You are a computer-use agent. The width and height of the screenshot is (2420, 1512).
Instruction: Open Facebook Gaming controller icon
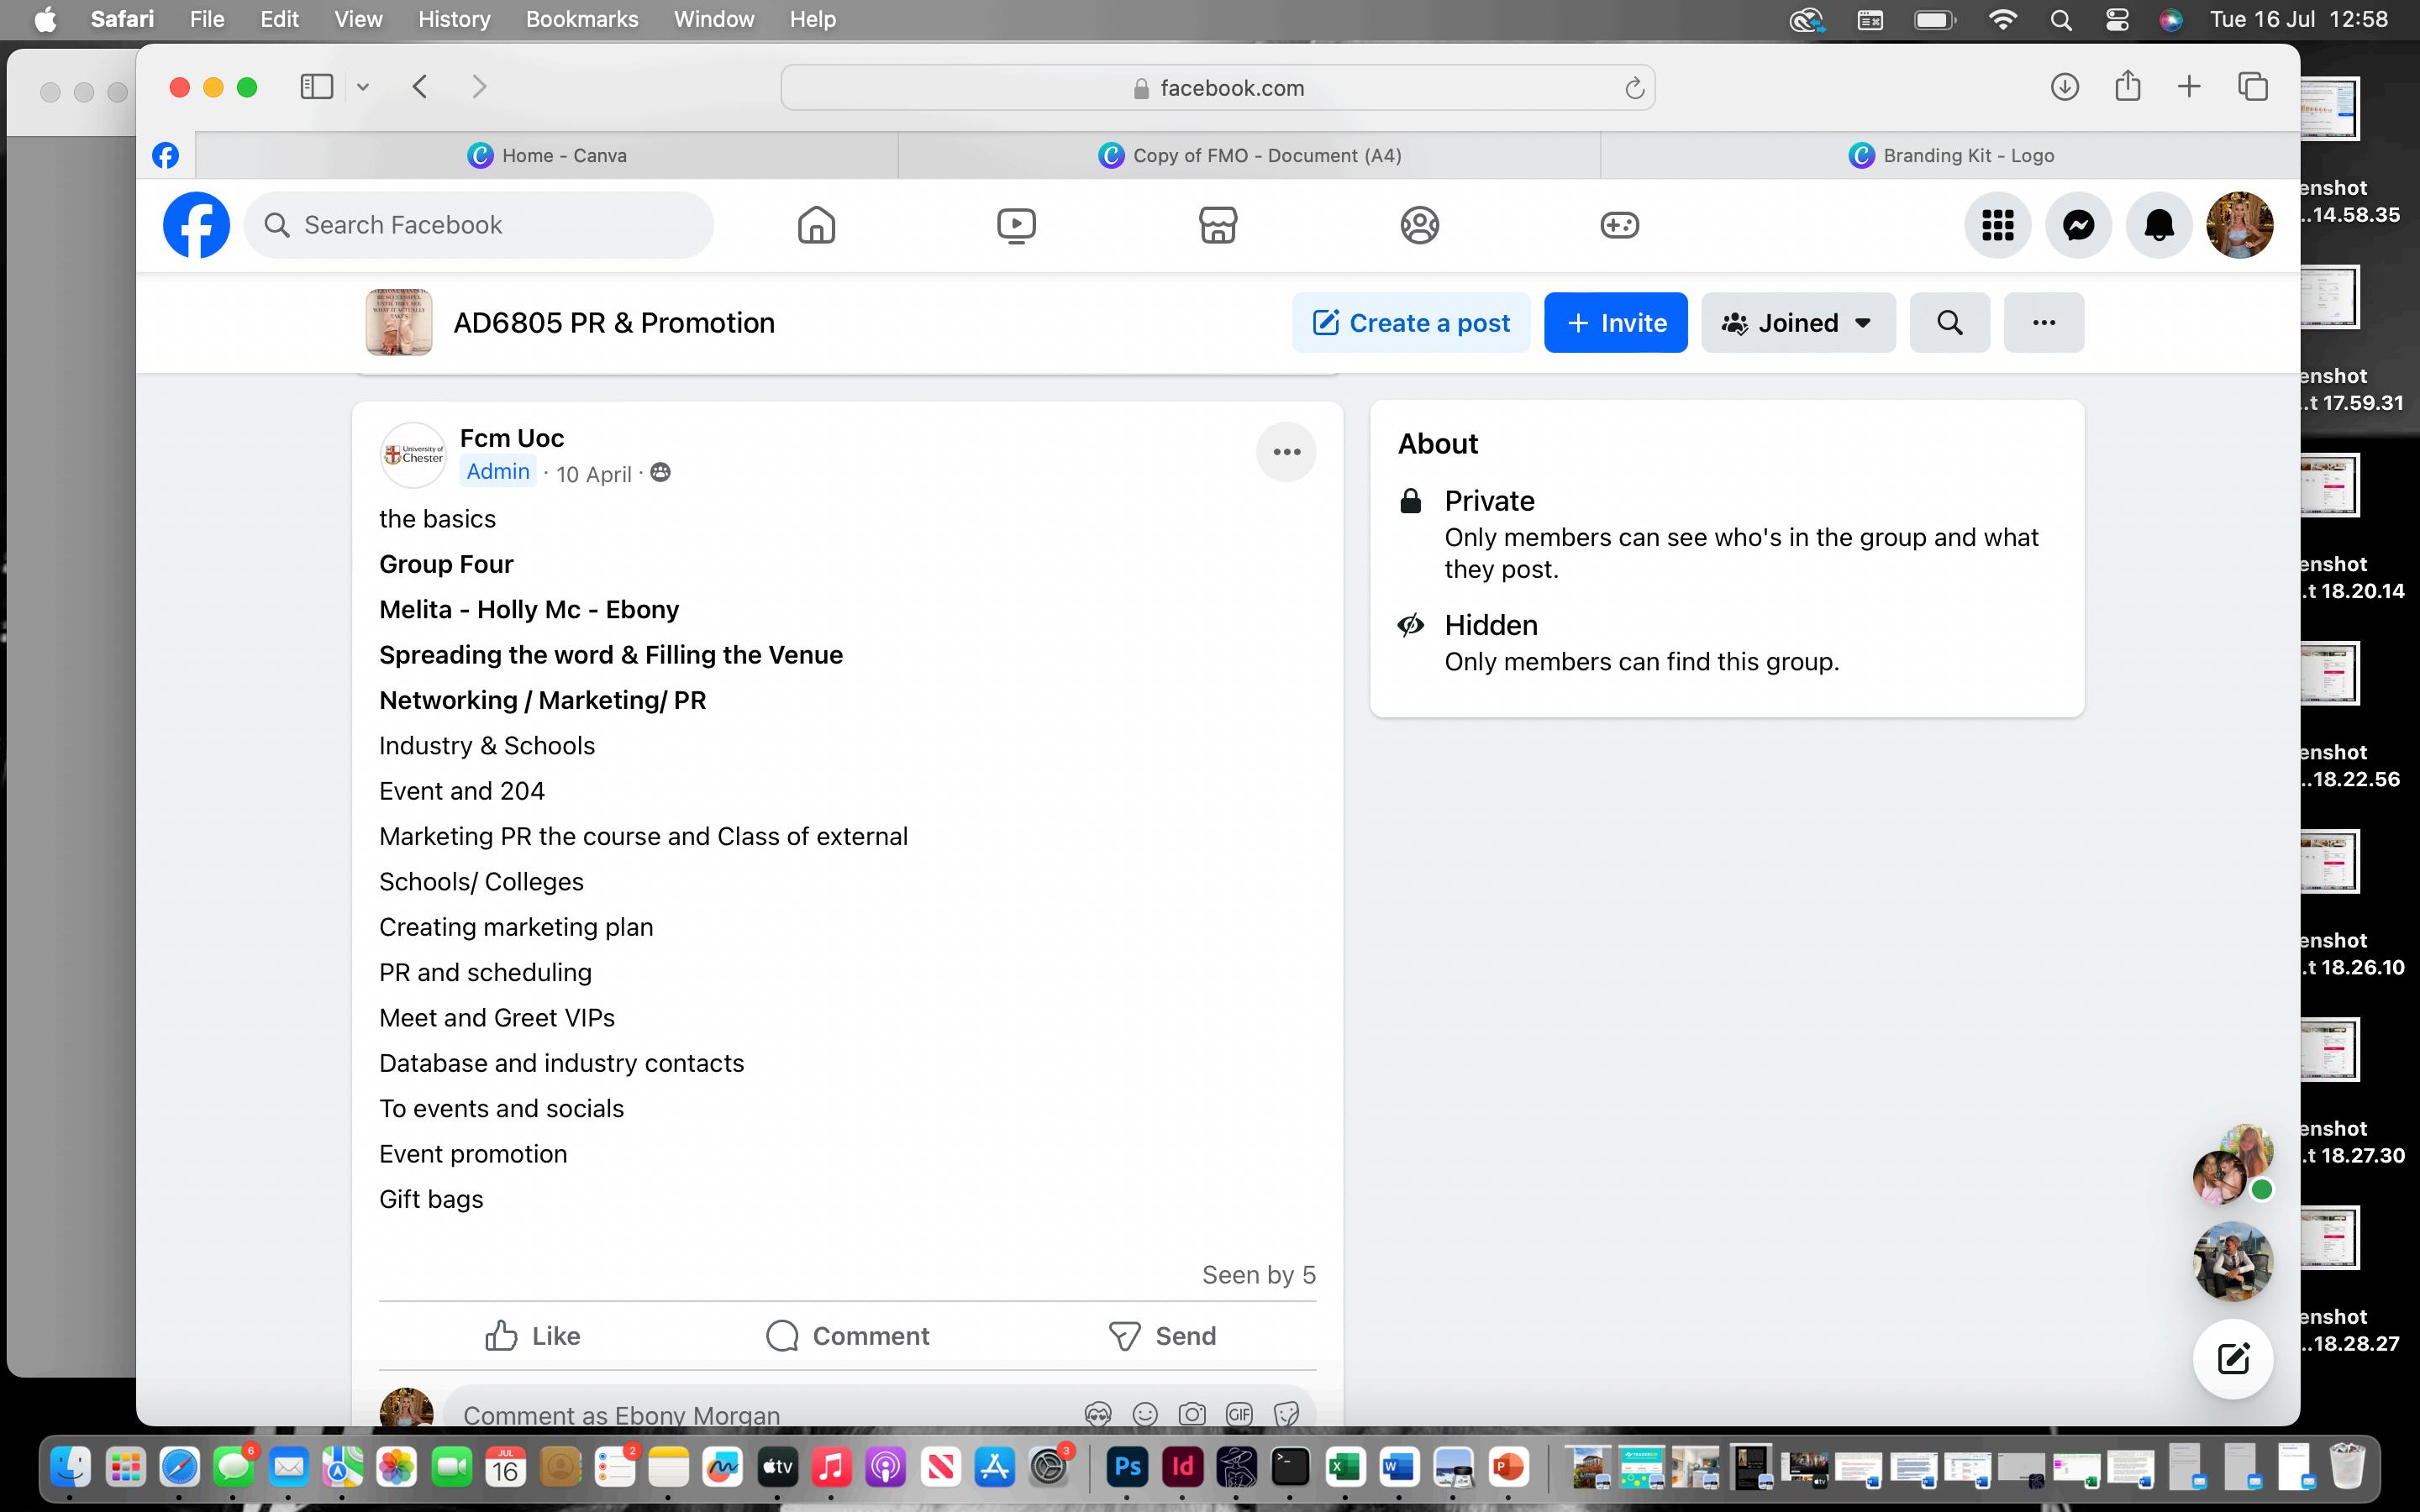pyautogui.click(x=1619, y=225)
